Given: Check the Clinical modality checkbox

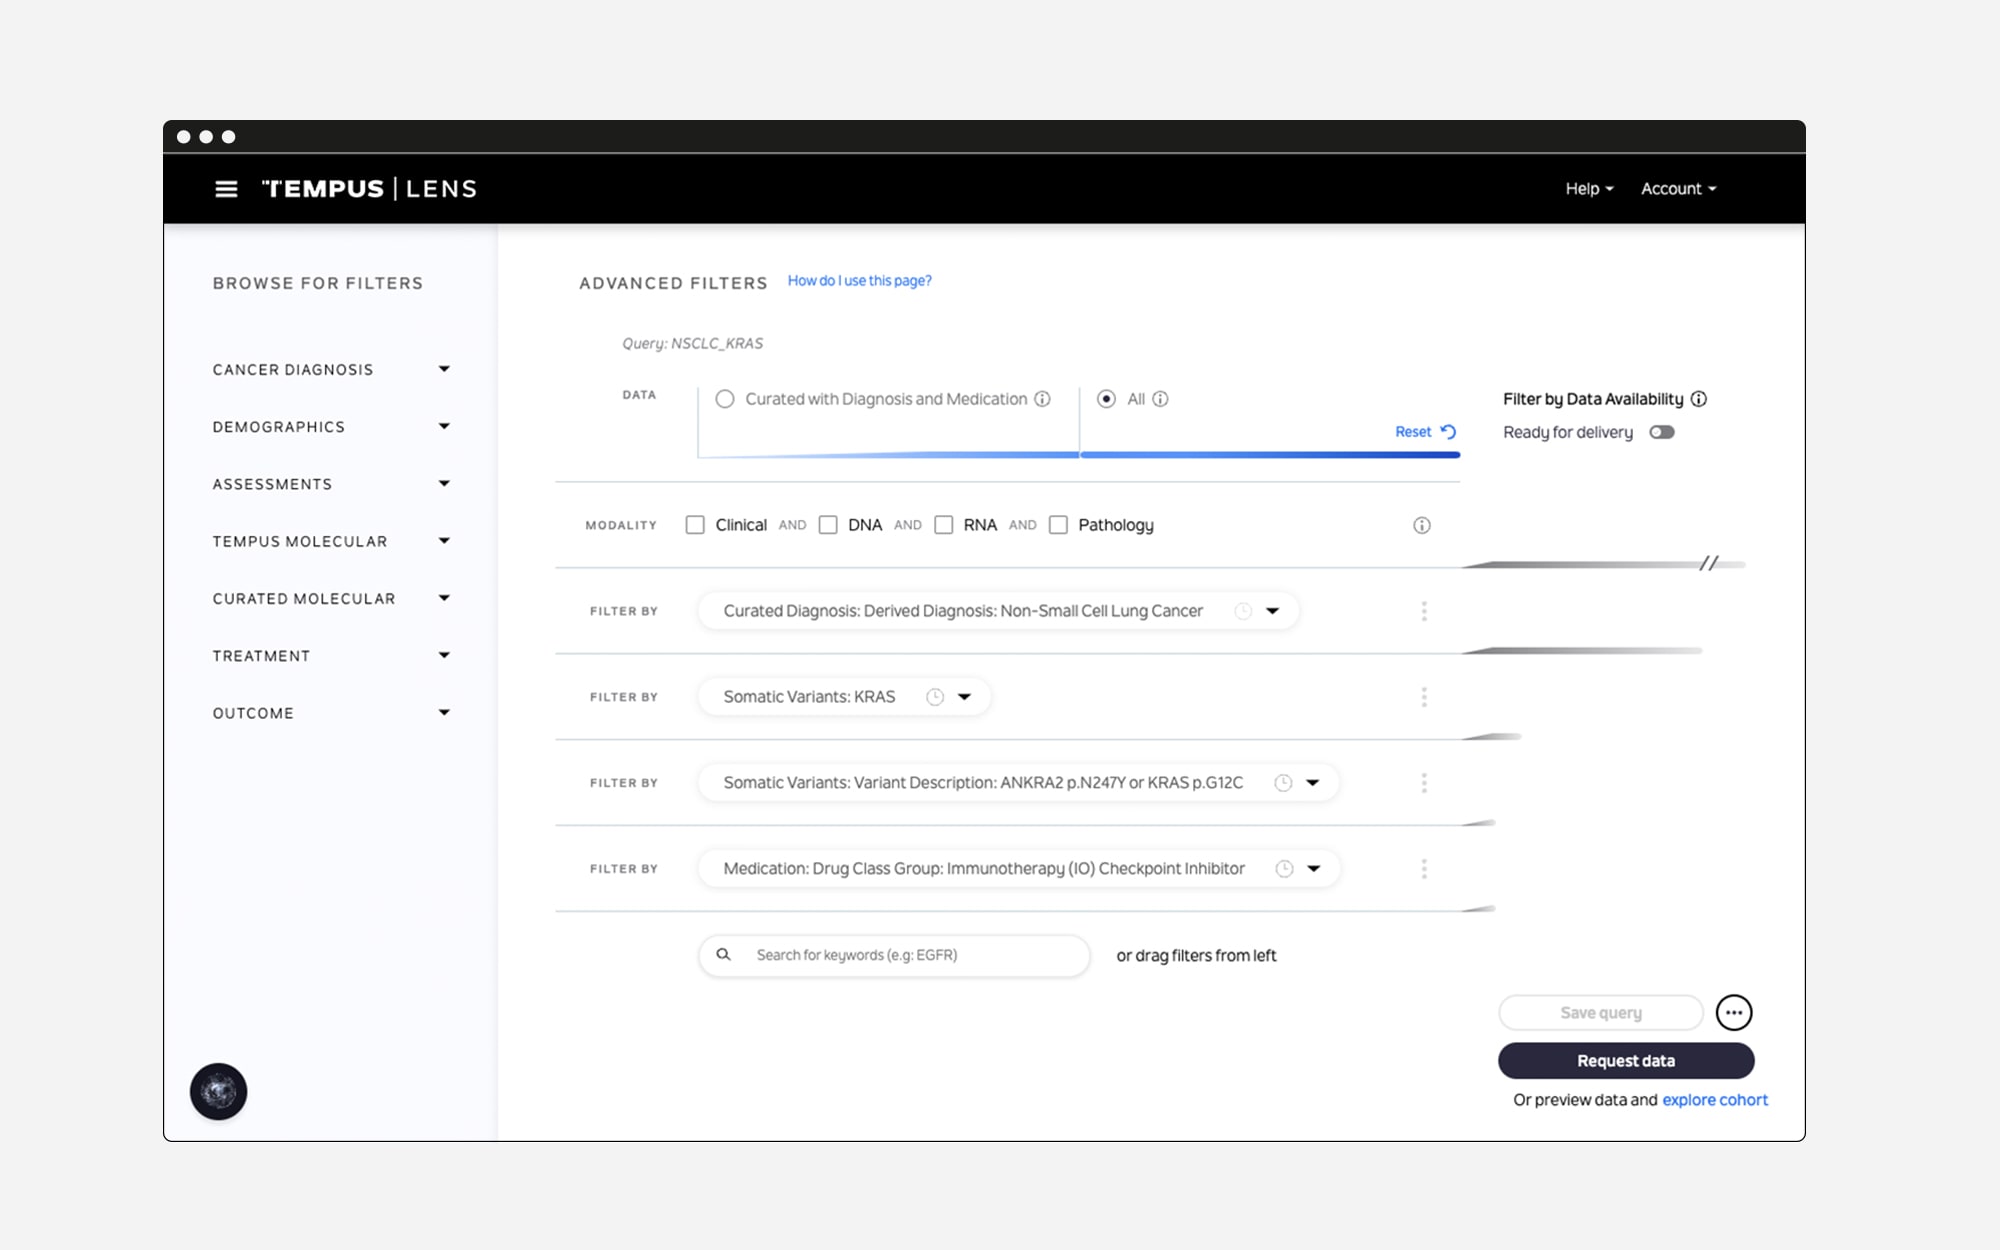Looking at the screenshot, I should click(695, 525).
